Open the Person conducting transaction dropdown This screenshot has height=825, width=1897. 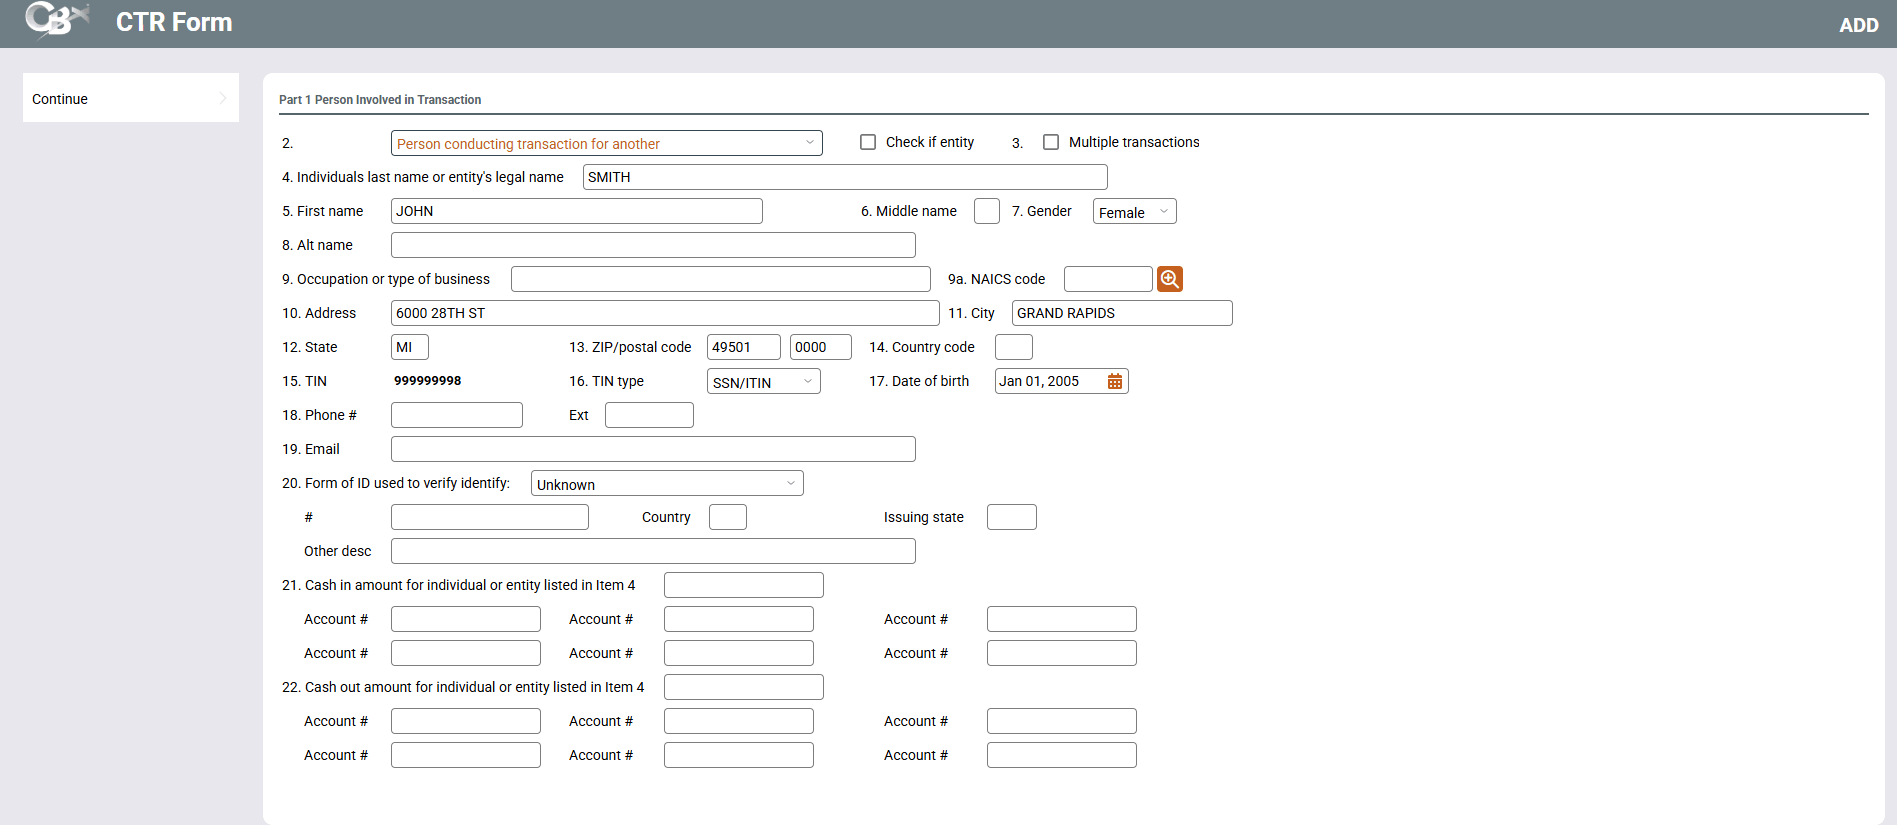tap(606, 143)
